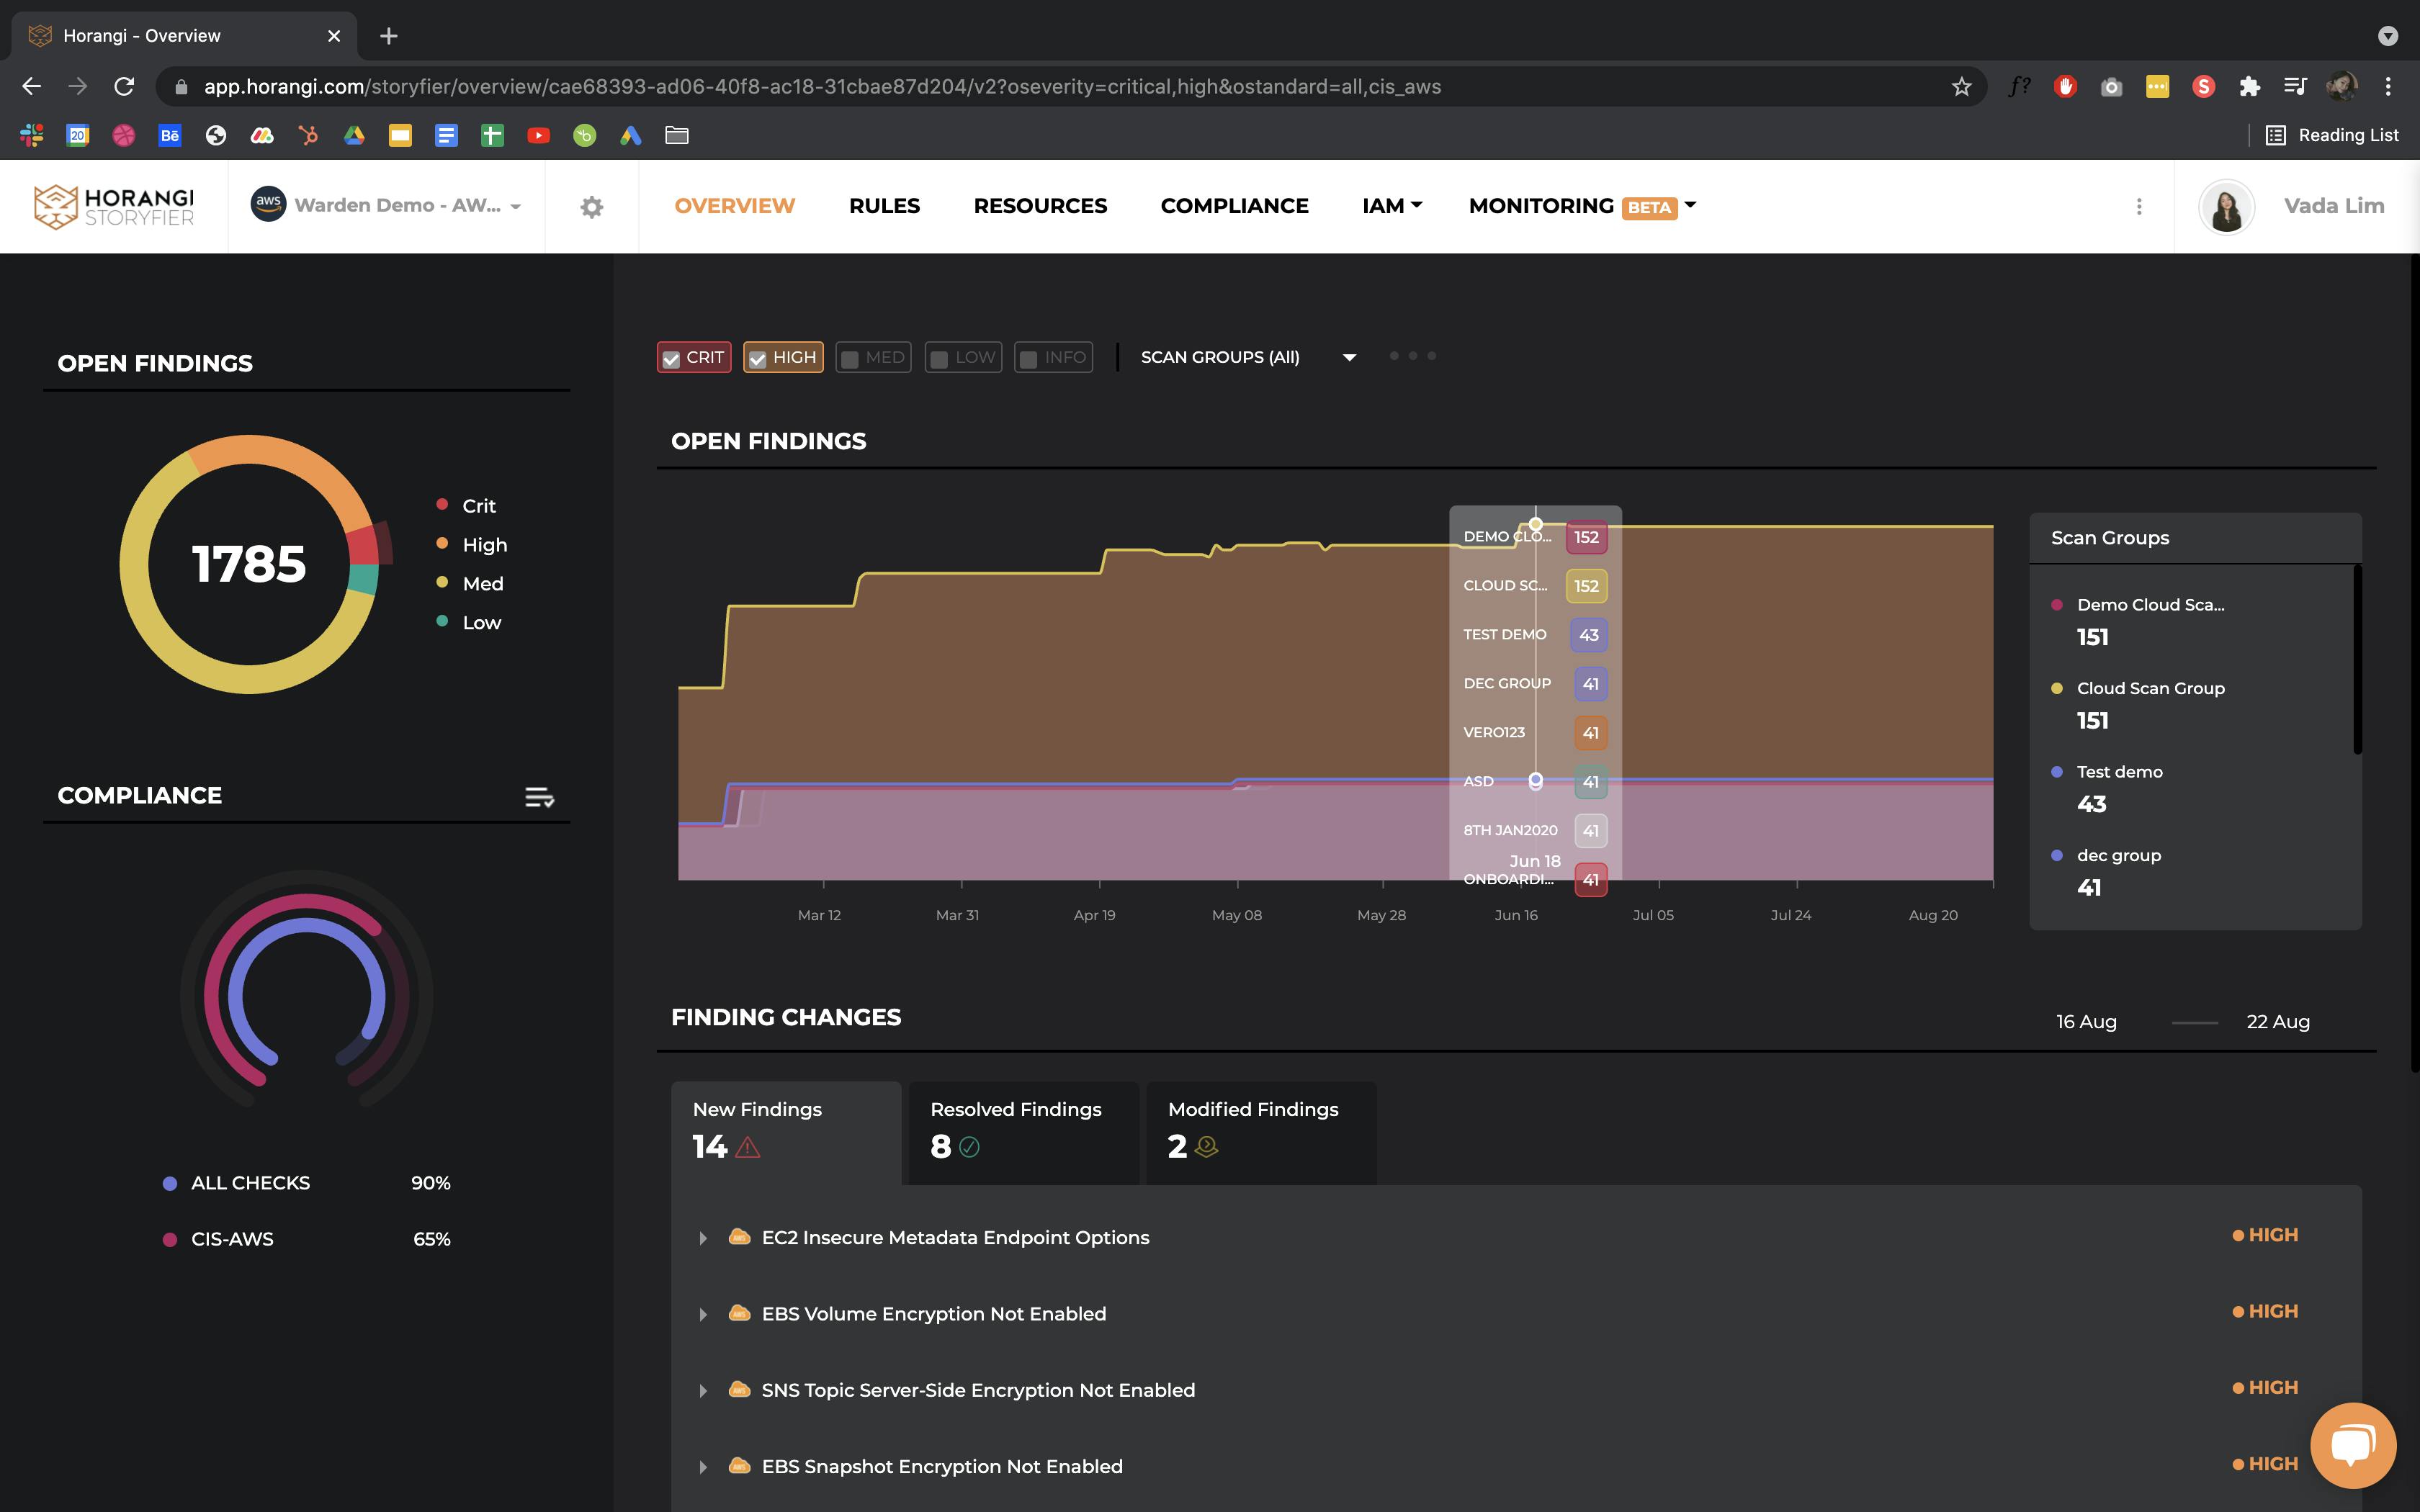2420x1512 pixels.
Task: Open the orange chat support bubble
Action: (x=2353, y=1445)
